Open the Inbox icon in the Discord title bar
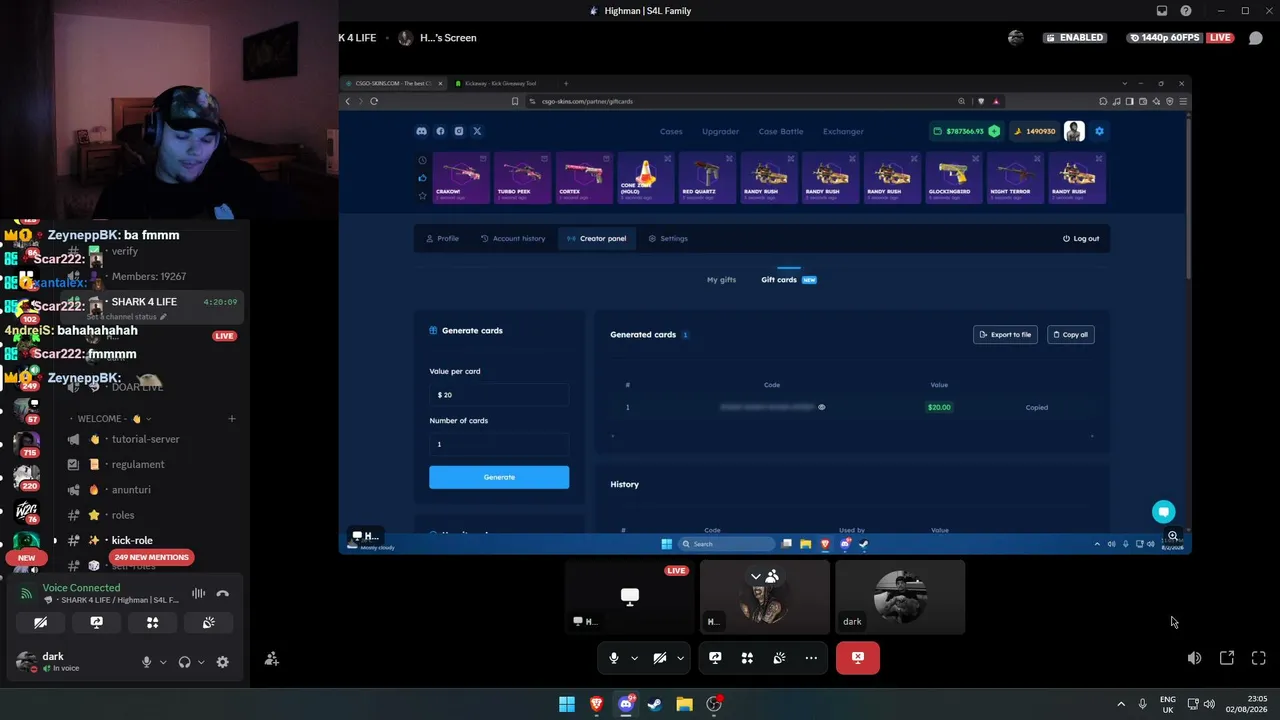1280x720 pixels. (x=1162, y=11)
